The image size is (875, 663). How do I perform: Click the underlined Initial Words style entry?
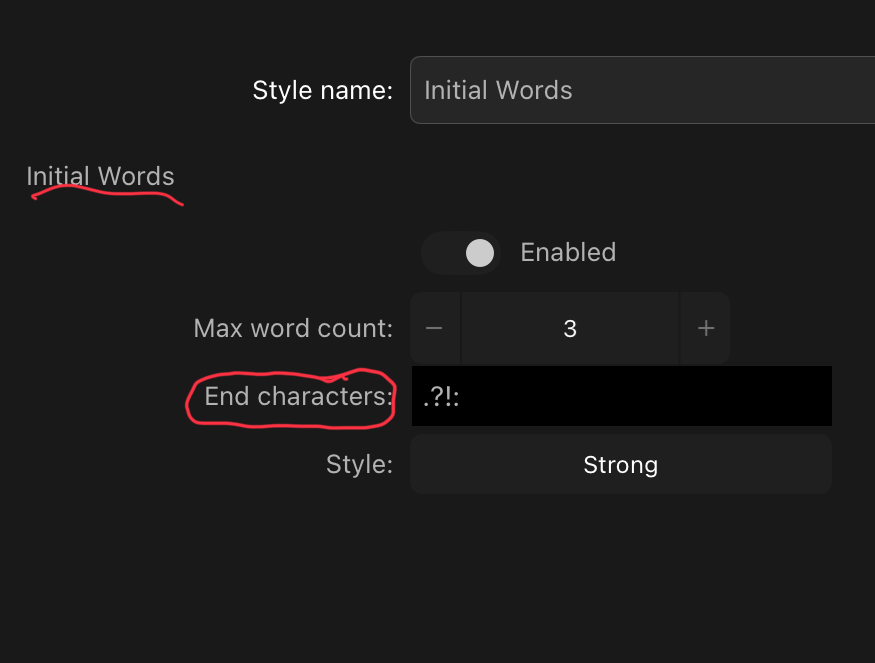pyautogui.click(x=100, y=176)
